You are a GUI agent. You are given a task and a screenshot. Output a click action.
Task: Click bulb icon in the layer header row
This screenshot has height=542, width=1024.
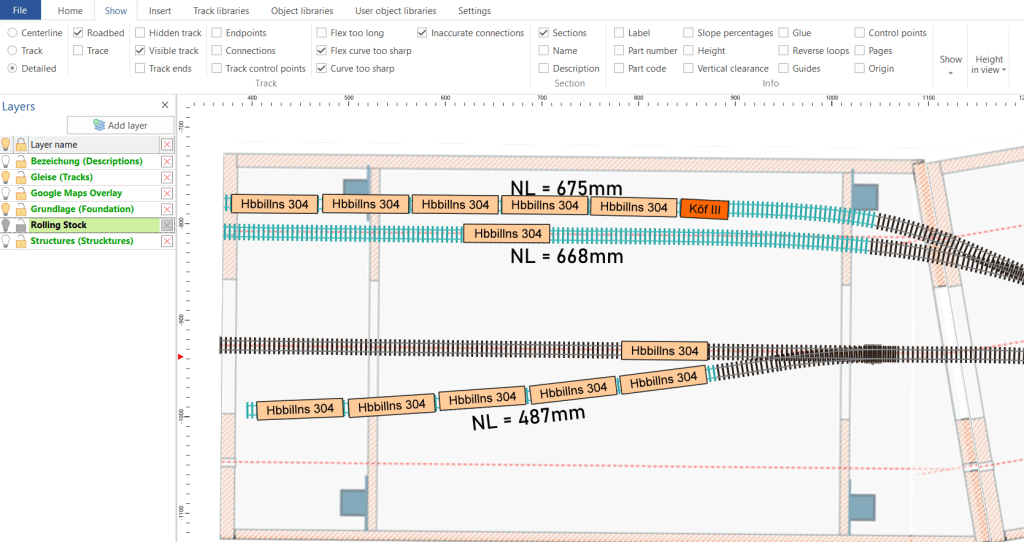click(7, 144)
